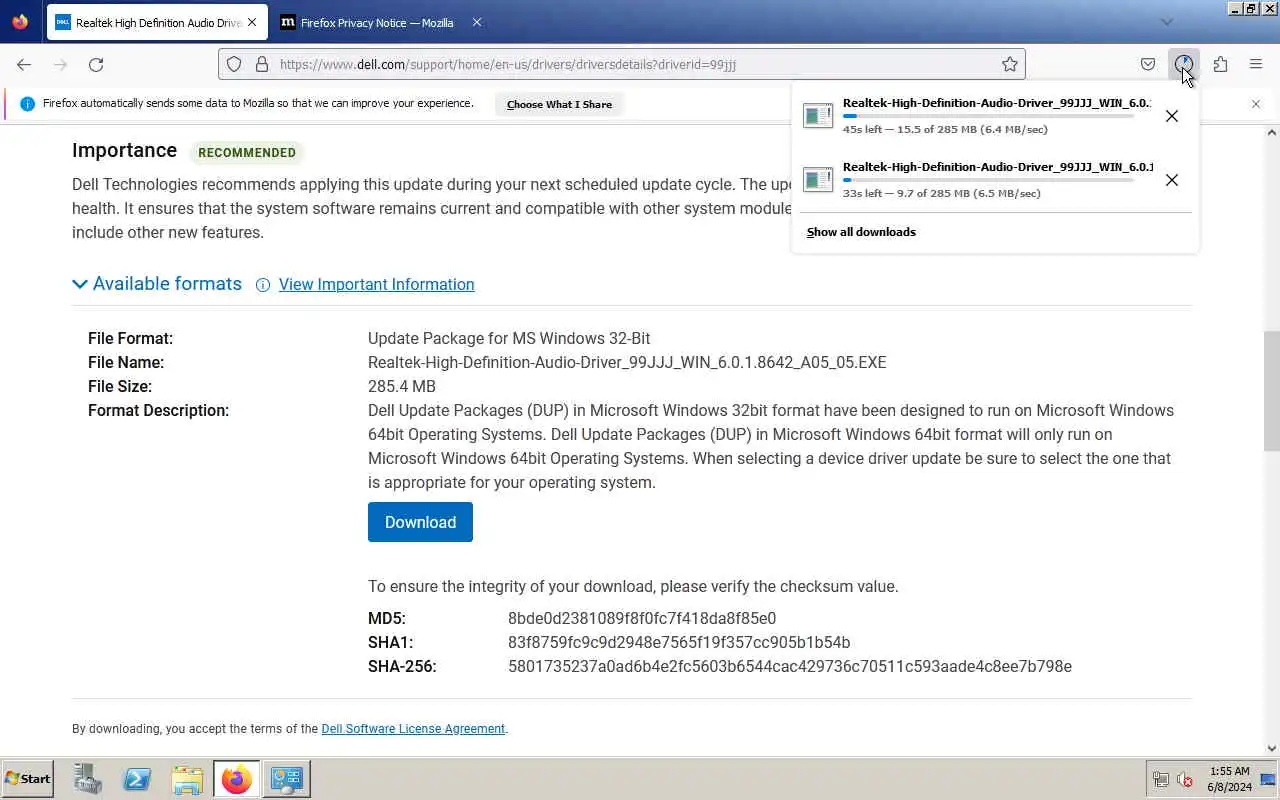Click the Importance heading
The height and width of the screenshot is (800, 1280).
coord(124,150)
